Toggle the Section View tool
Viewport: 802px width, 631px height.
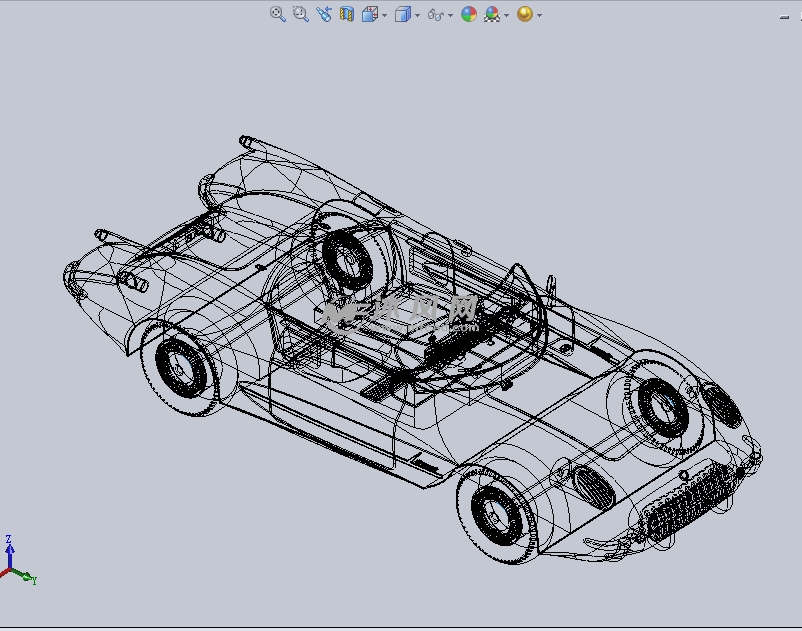(347, 14)
